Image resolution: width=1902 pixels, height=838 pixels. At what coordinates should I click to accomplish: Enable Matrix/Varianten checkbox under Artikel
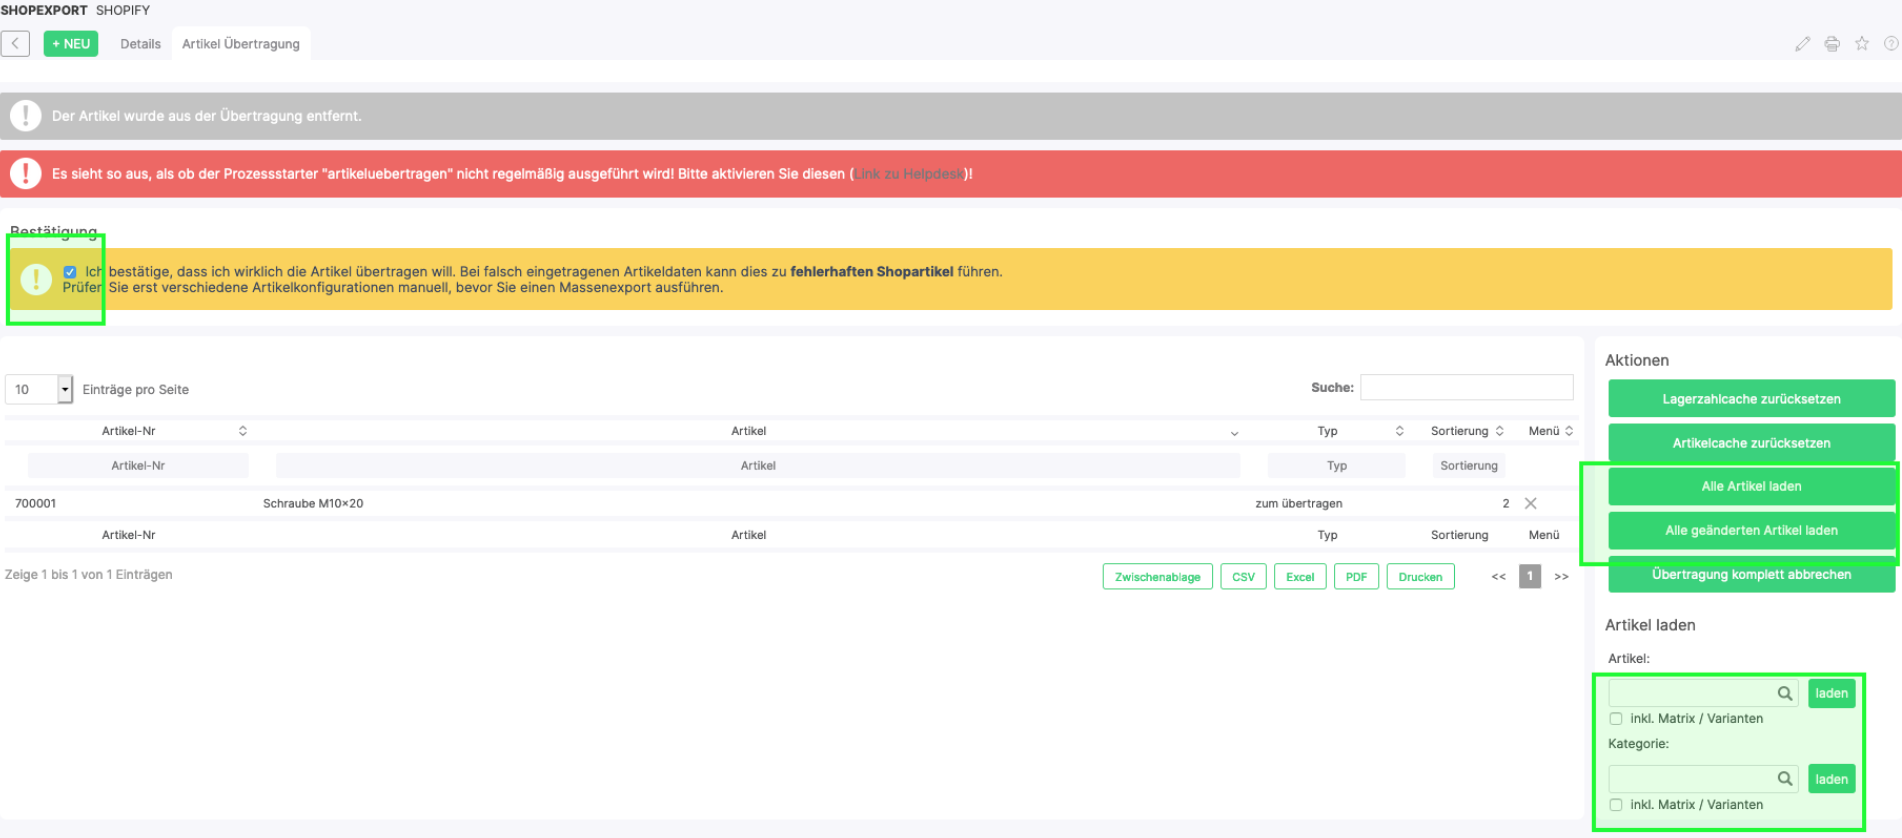coord(1616,719)
